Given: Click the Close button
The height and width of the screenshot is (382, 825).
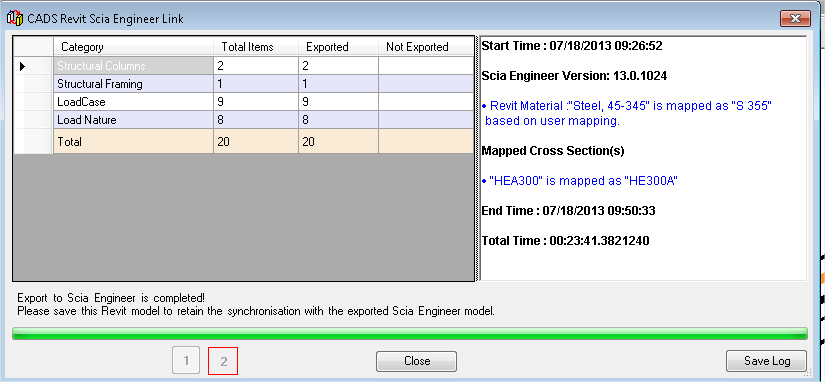Looking at the screenshot, I should [416, 361].
